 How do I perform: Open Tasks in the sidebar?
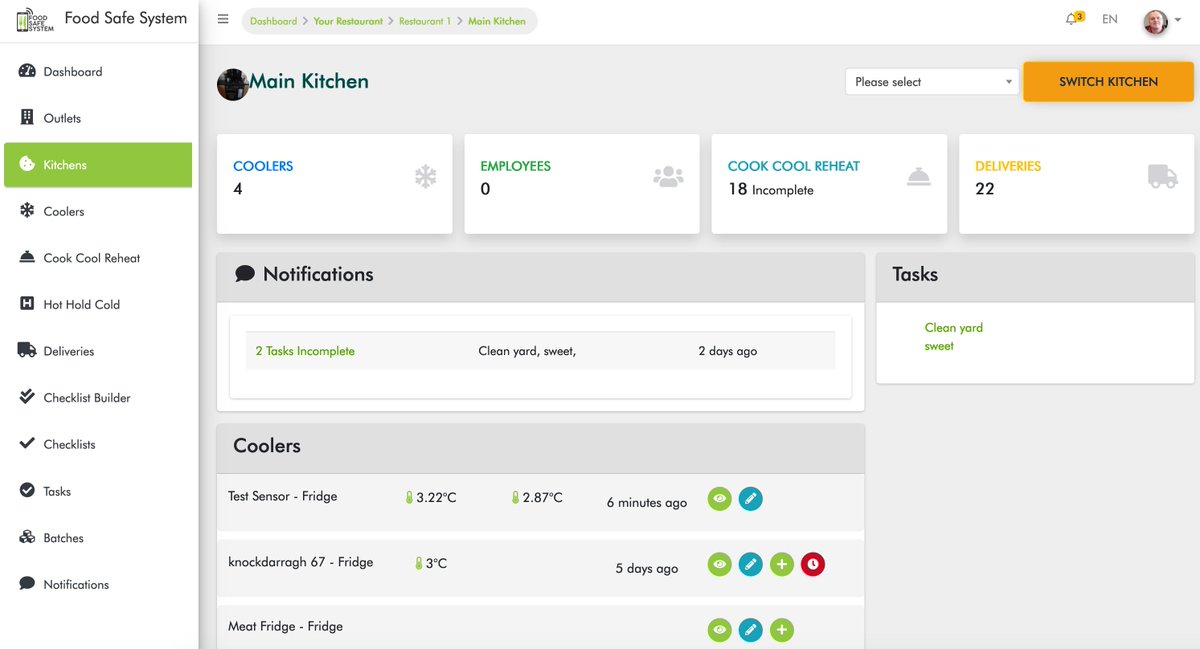click(x=98, y=491)
